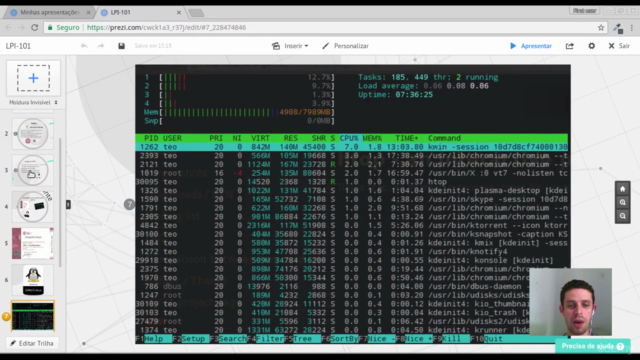
Task: Click the htop process row
Action: coord(351,182)
